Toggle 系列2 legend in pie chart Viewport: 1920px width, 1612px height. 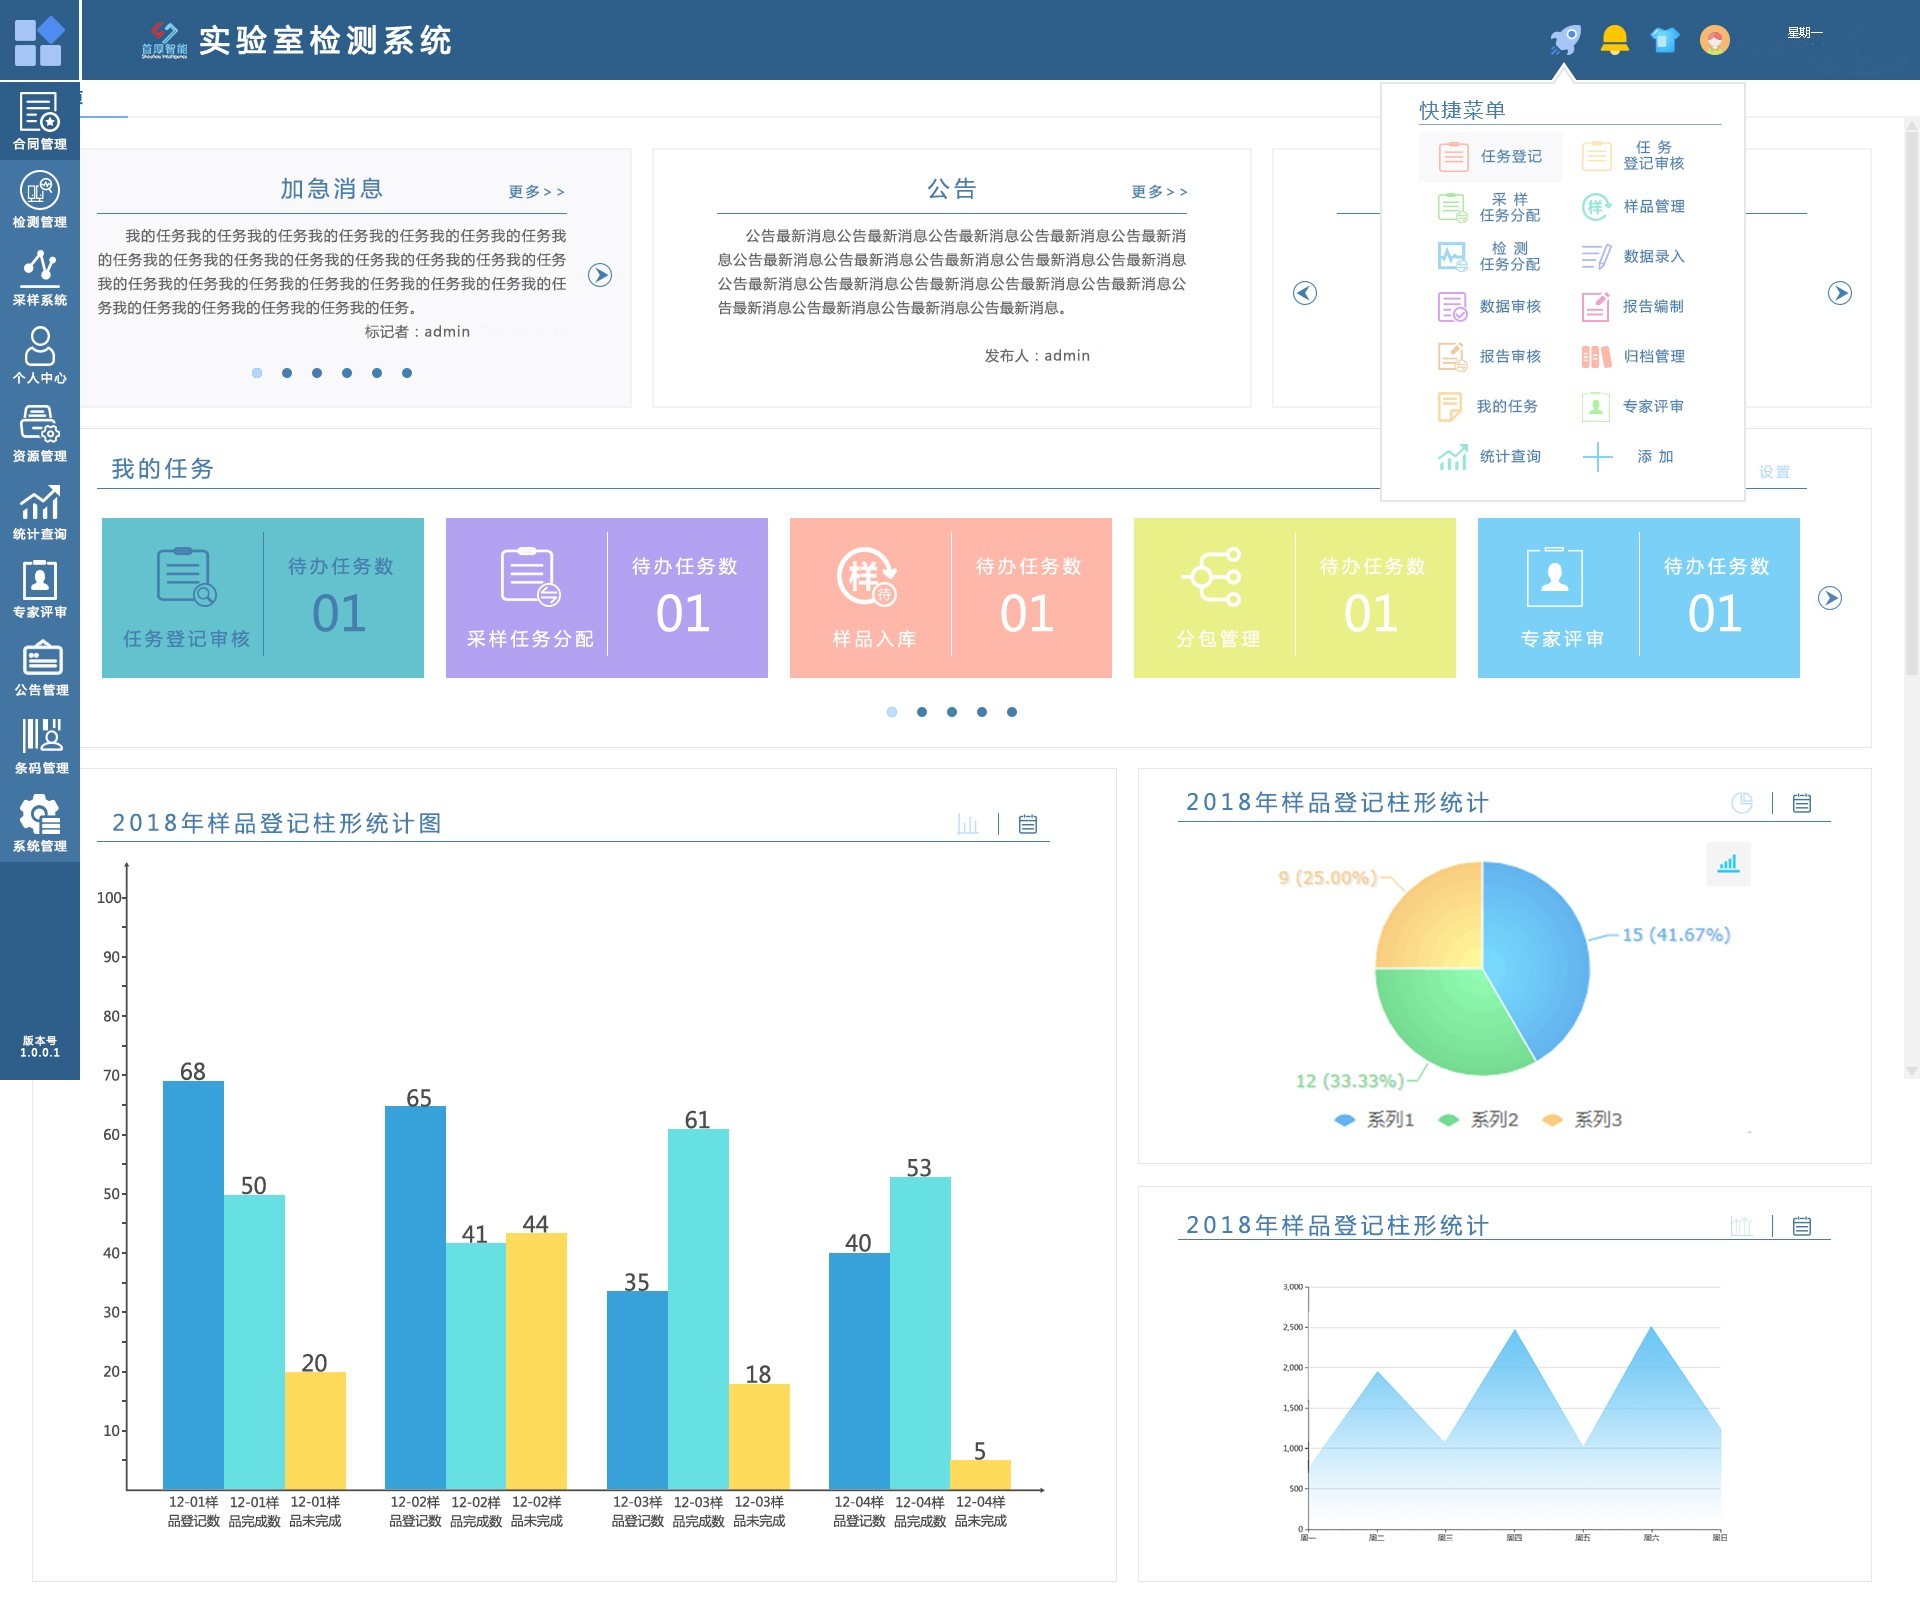[x=1478, y=1120]
